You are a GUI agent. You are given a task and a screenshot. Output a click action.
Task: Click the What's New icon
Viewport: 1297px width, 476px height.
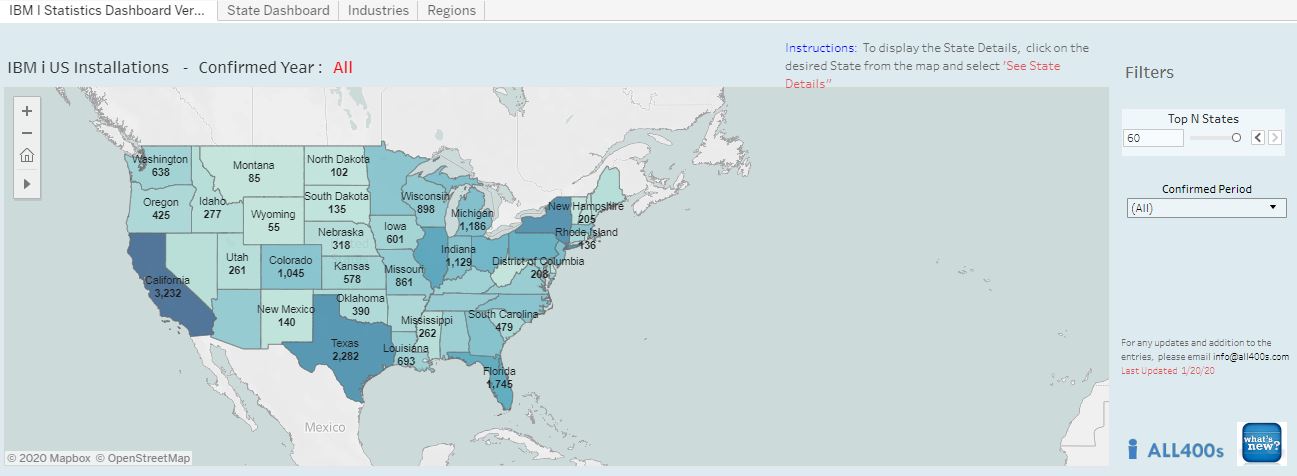tap(1261, 443)
